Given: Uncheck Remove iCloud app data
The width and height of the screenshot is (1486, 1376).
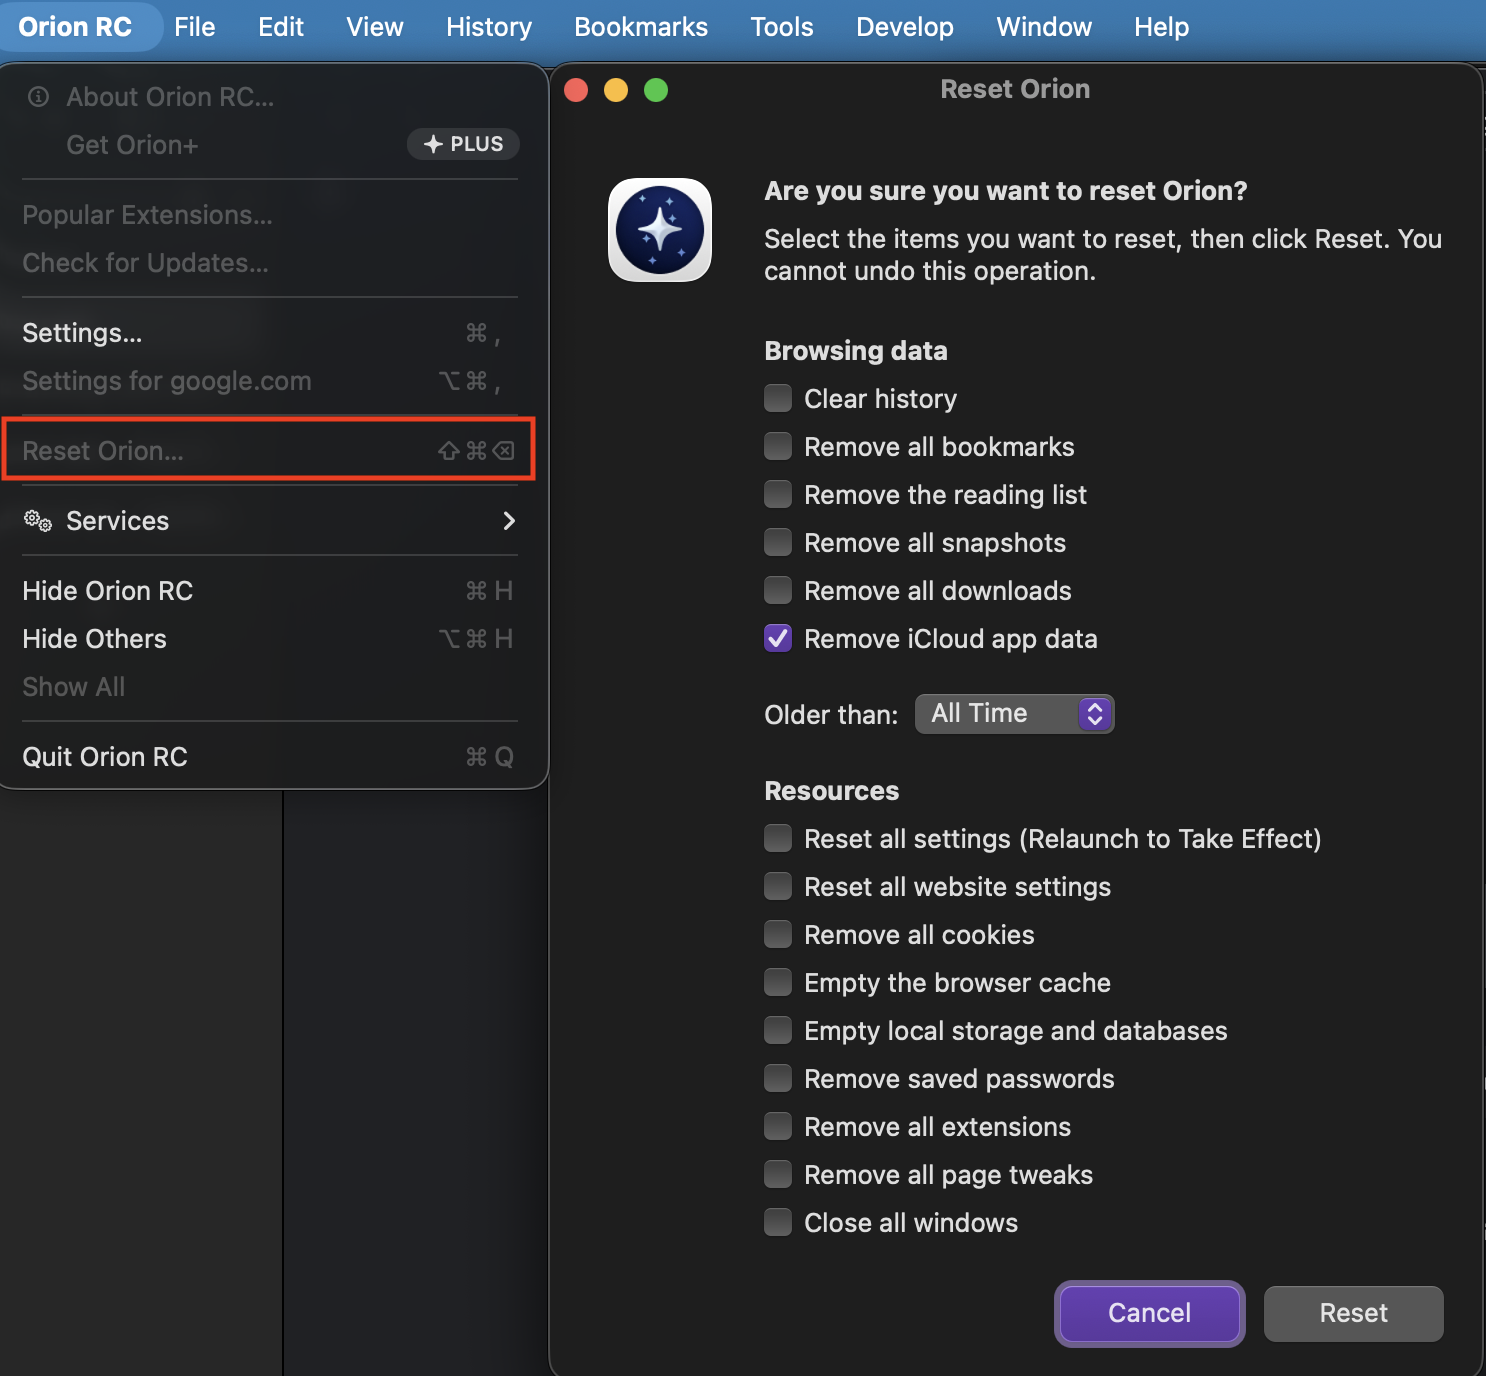Looking at the screenshot, I should 778,639.
